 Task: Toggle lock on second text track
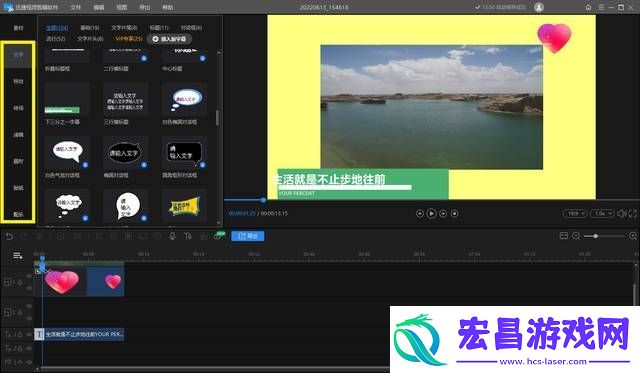(x=20, y=349)
